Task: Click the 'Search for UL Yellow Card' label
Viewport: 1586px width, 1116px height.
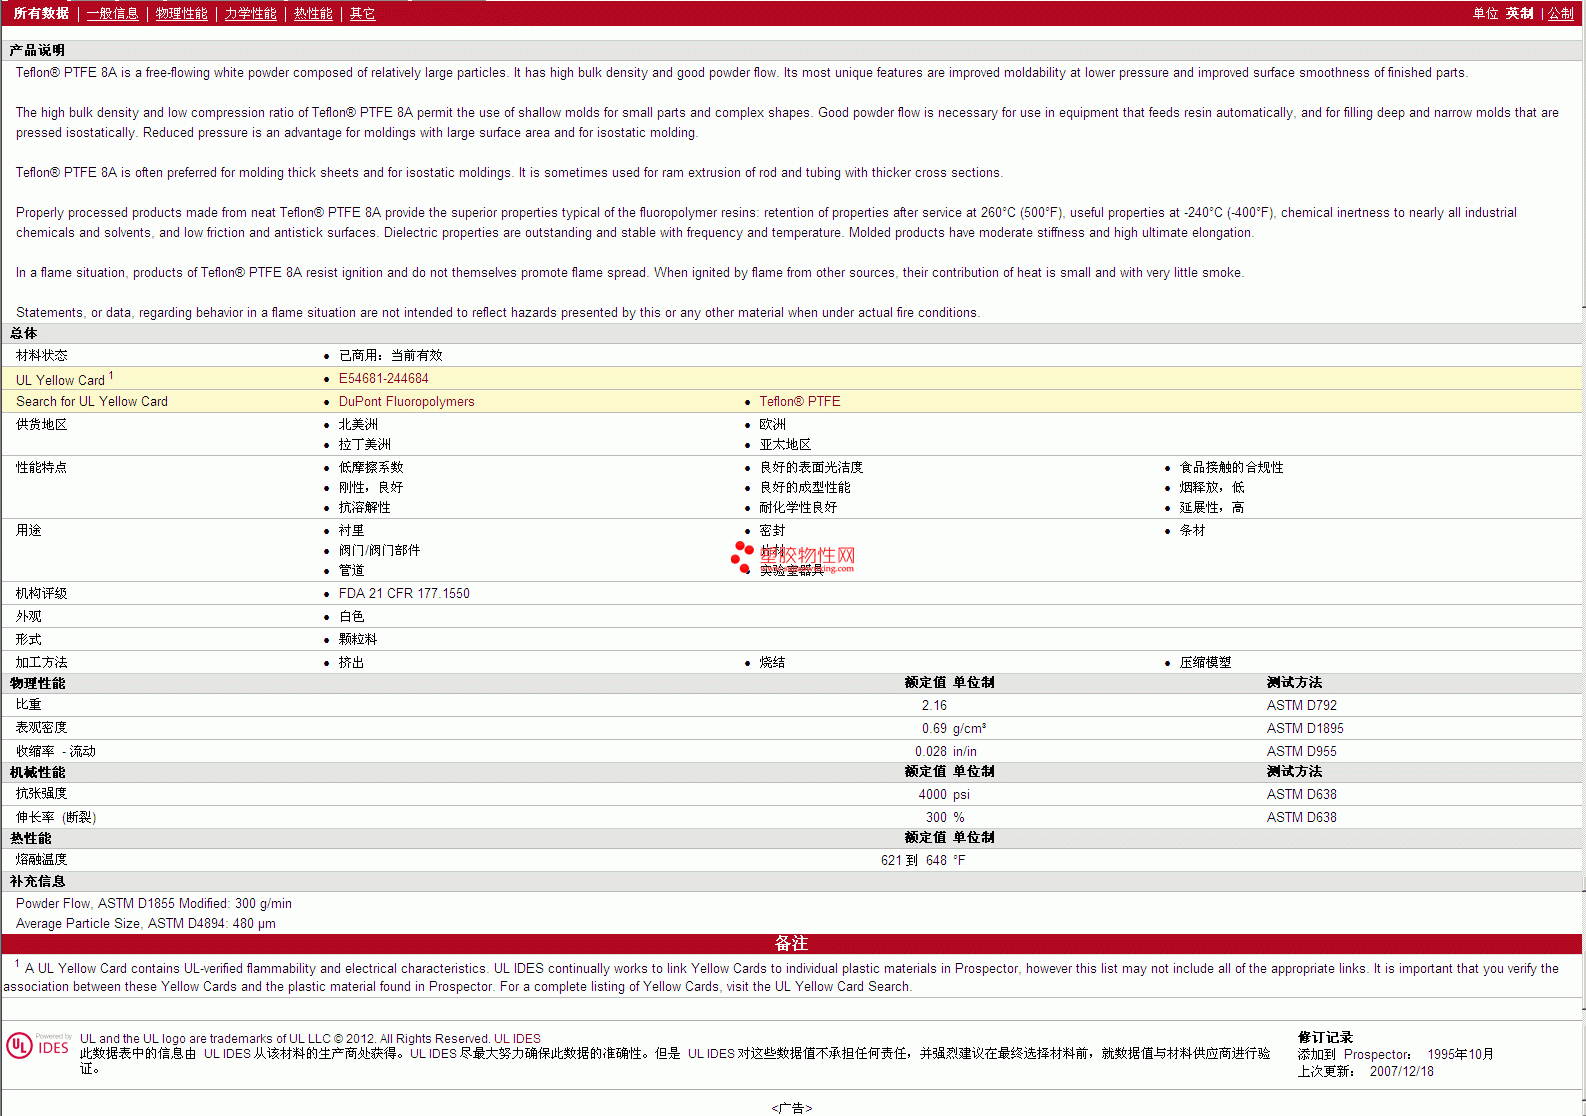Action: click(x=92, y=402)
